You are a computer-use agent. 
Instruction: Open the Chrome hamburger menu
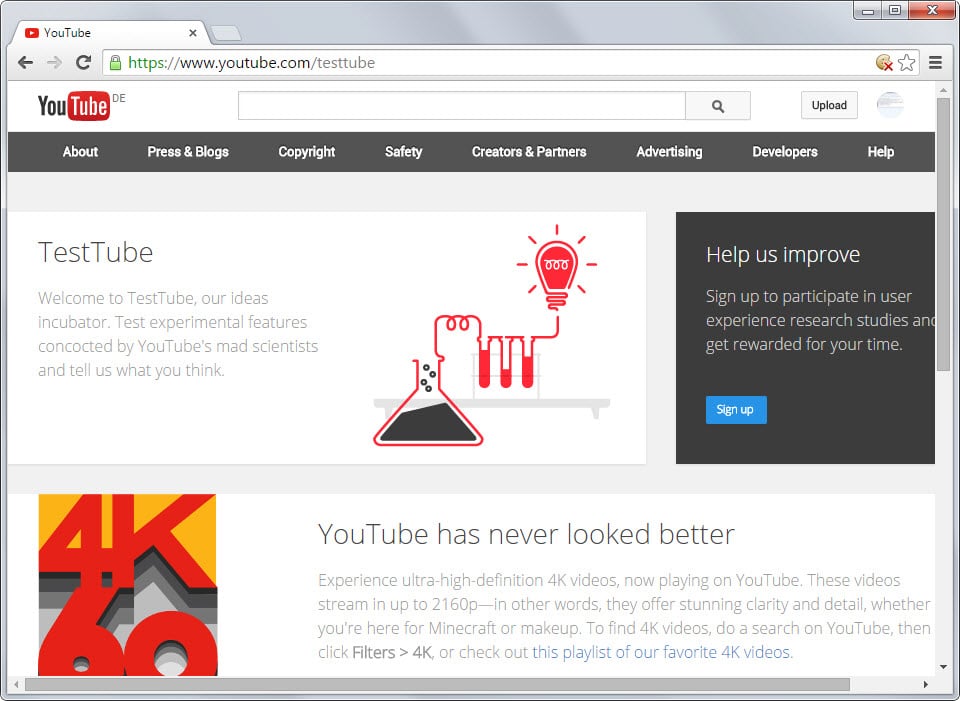click(935, 62)
